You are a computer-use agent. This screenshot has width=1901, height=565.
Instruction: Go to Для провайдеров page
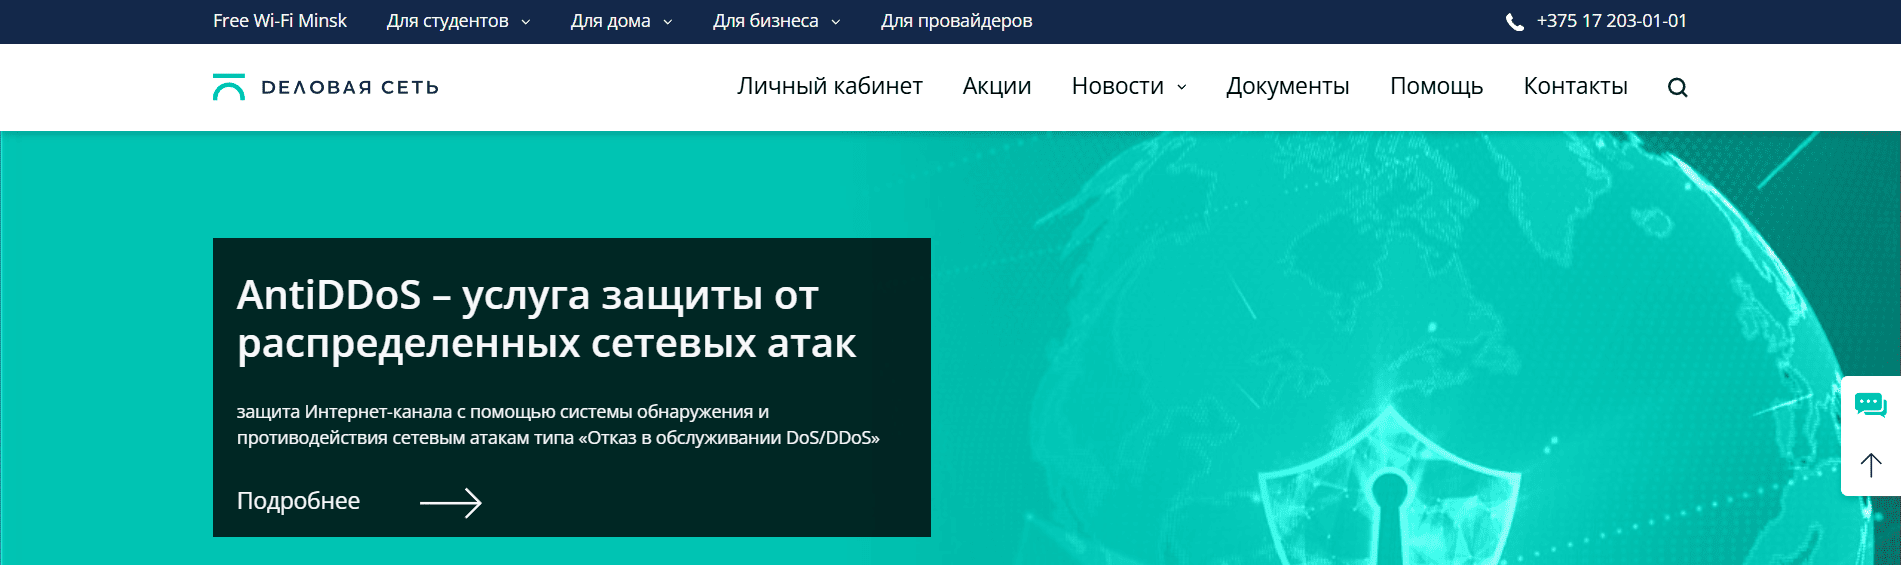tap(956, 21)
